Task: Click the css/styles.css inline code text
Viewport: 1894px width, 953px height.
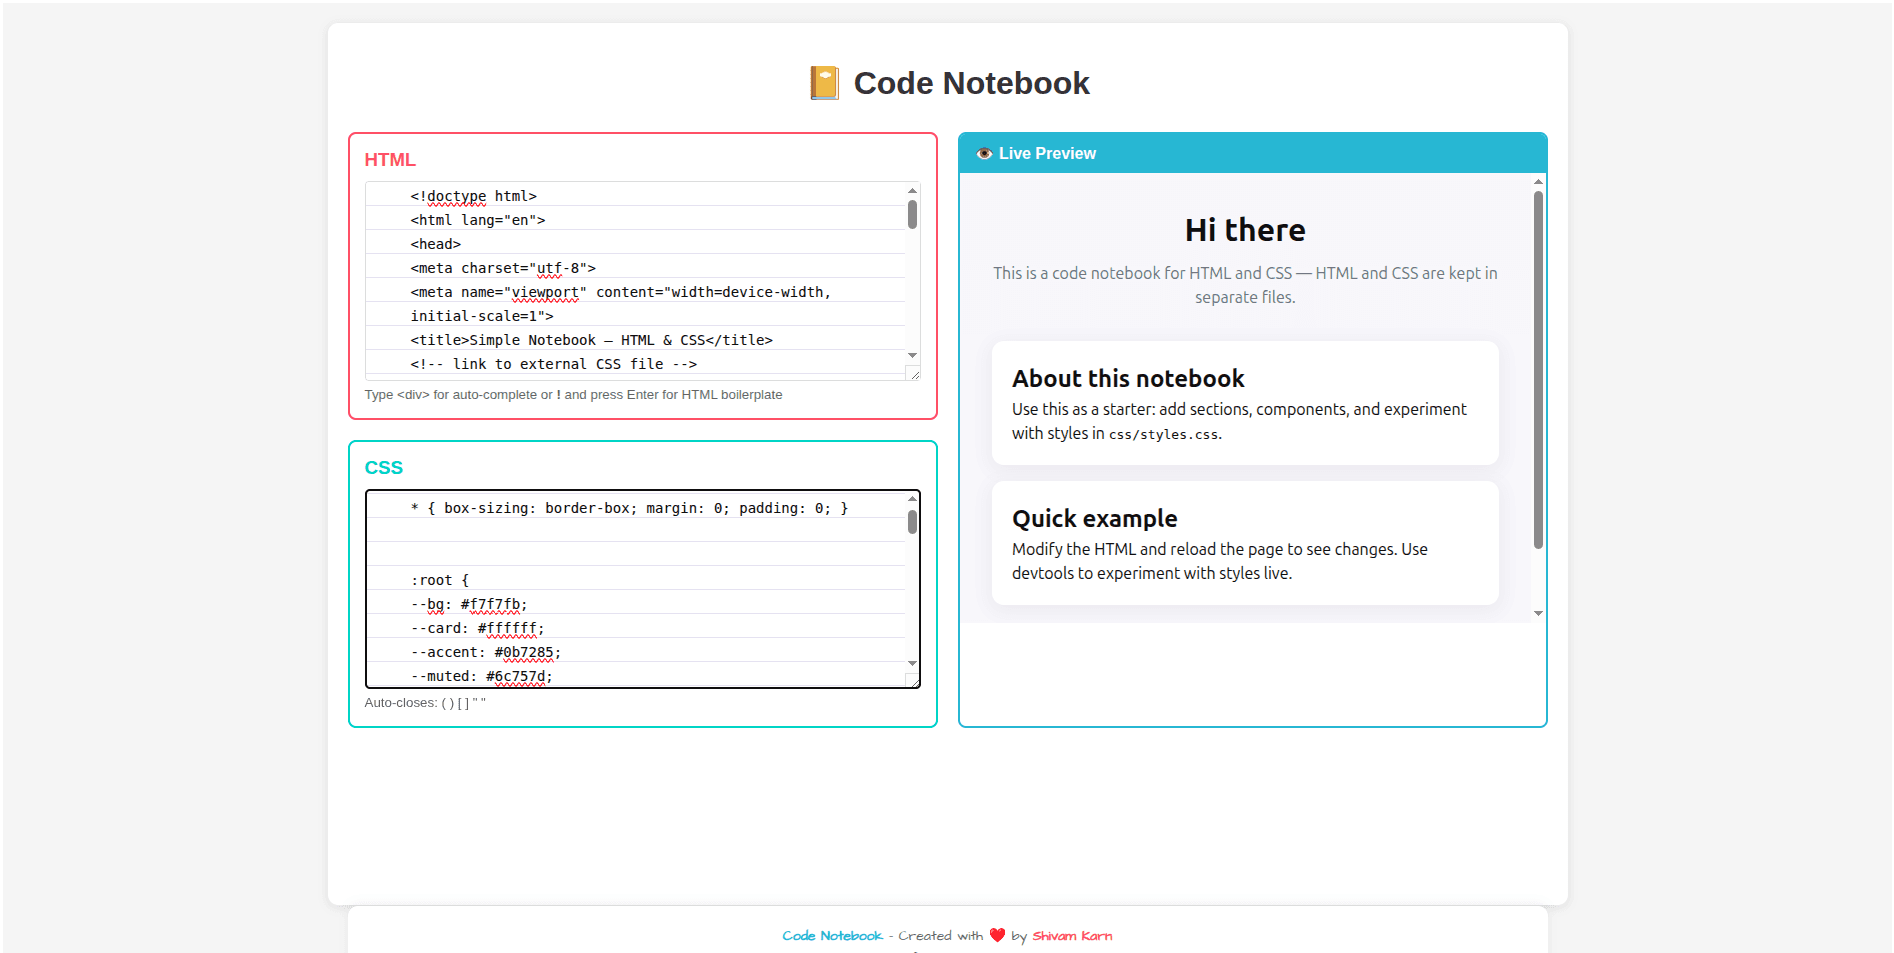Action: click(1164, 434)
